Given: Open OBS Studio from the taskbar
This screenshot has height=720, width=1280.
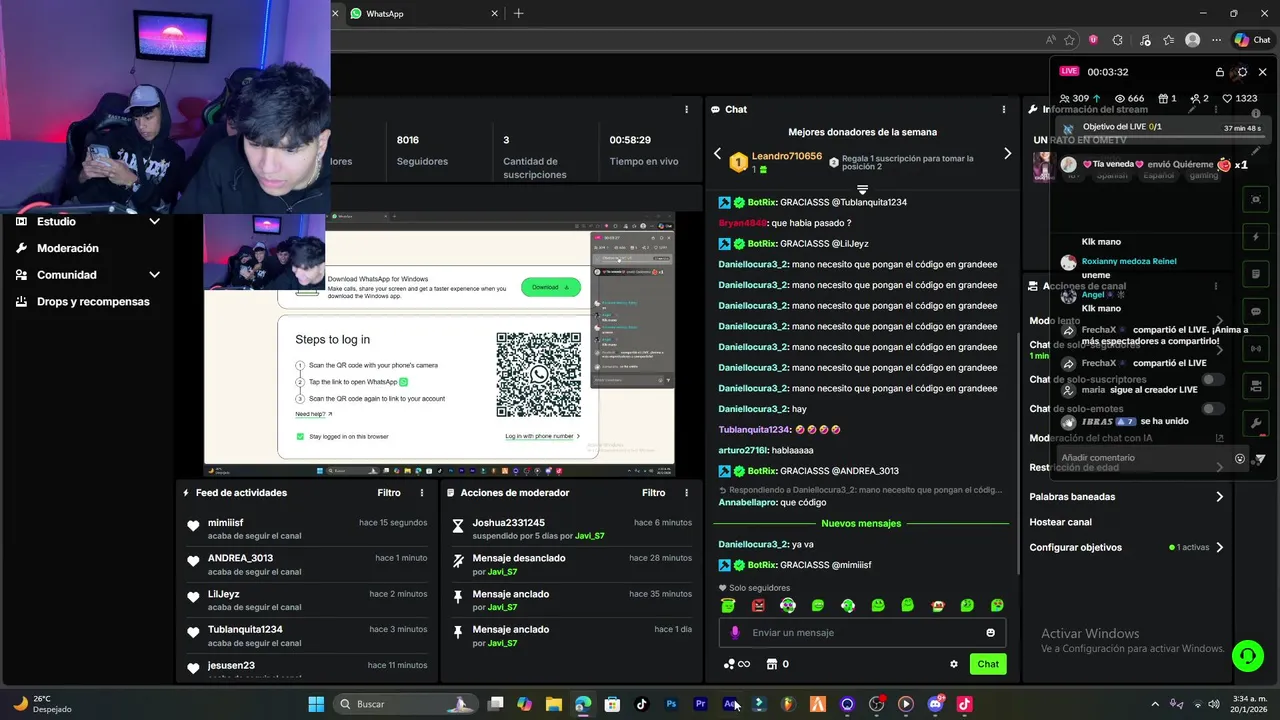Looking at the screenshot, I should coord(877,704).
